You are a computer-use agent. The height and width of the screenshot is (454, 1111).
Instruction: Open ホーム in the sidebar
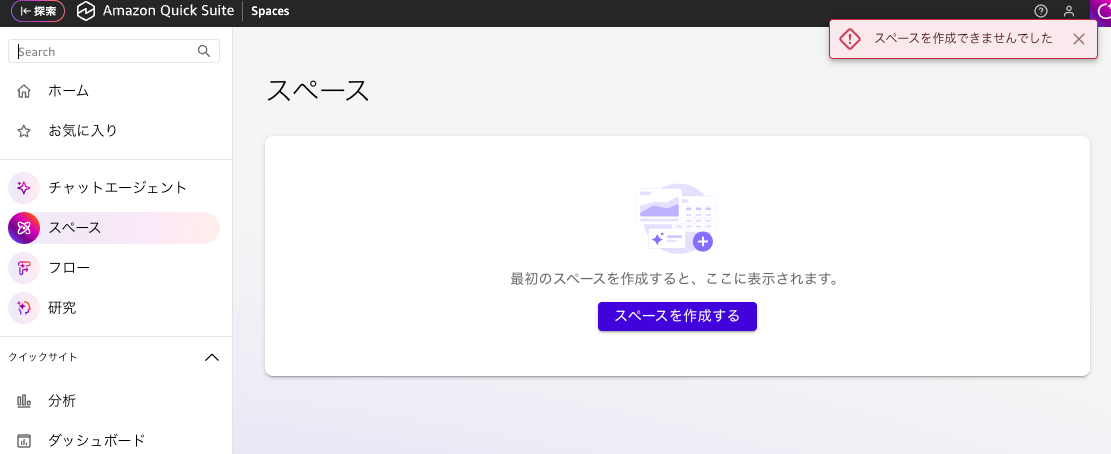click(x=113, y=91)
